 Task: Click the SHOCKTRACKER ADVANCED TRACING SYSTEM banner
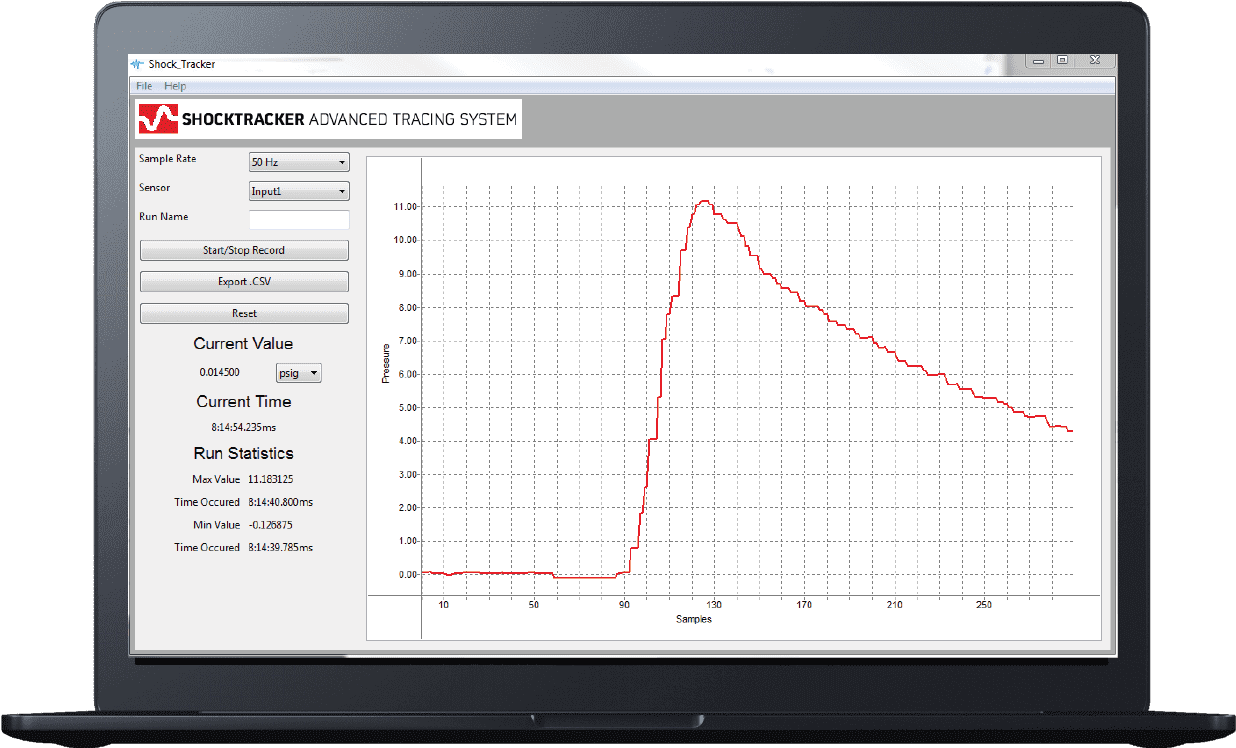coord(340,119)
